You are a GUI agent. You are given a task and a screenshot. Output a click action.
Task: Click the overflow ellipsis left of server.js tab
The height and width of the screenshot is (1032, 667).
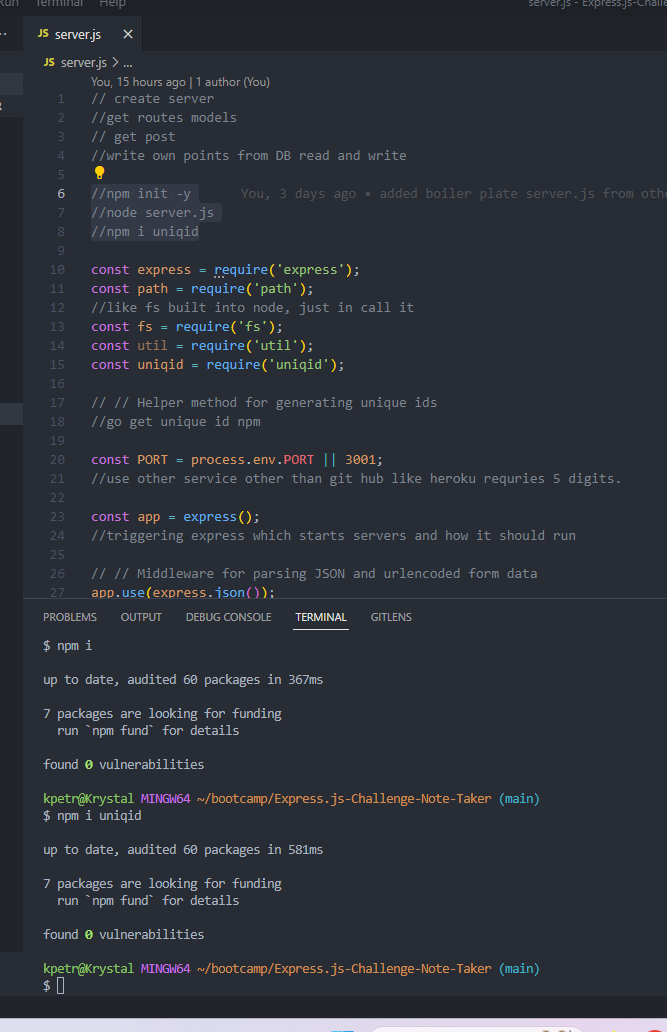[4, 34]
